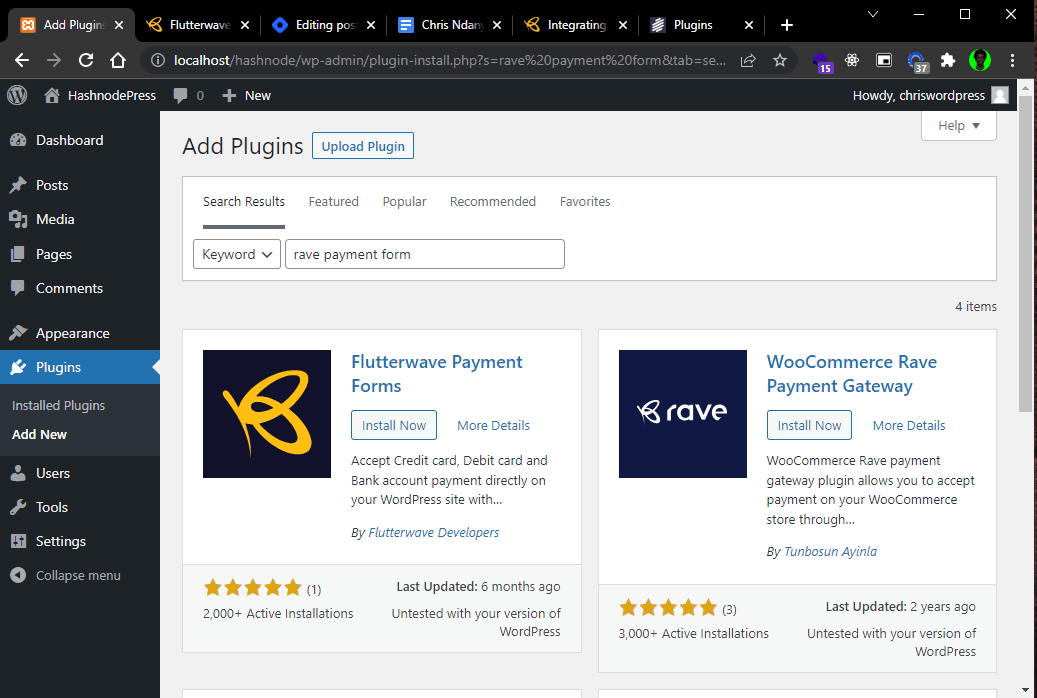Click the page vertical scrollbar thumb
The height and width of the screenshot is (698, 1037).
(x=1024, y=253)
